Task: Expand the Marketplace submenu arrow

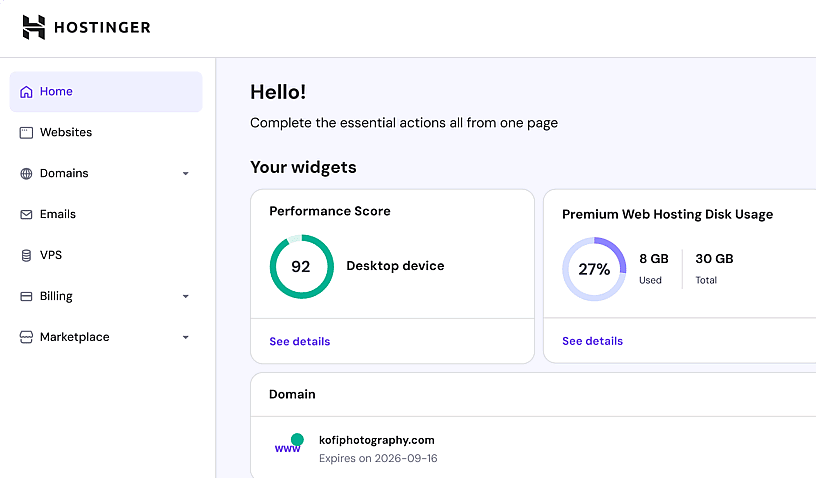Action: pyautogui.click(x=185, y=337)
